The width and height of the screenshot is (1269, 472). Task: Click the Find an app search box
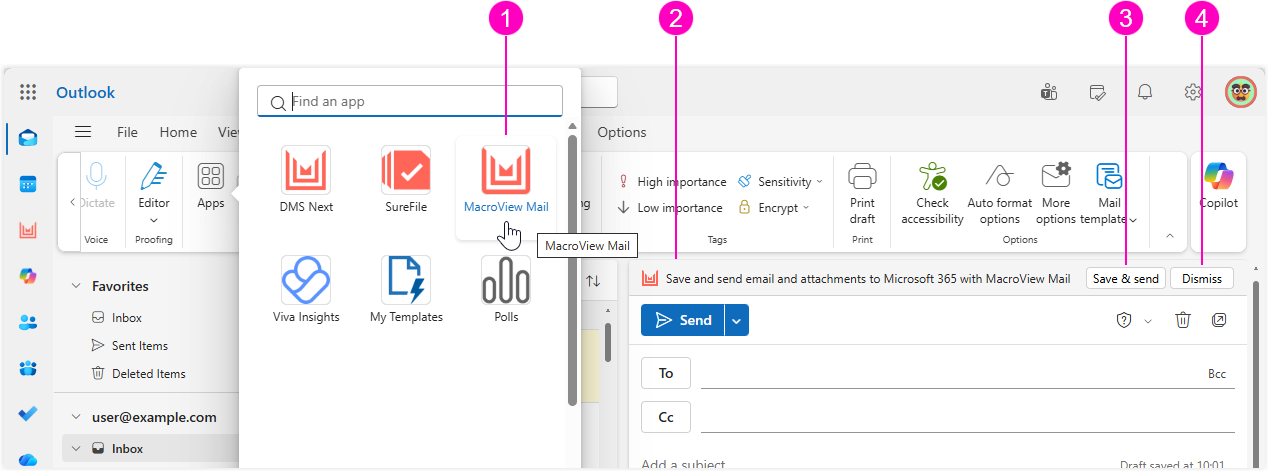[410, 101]
